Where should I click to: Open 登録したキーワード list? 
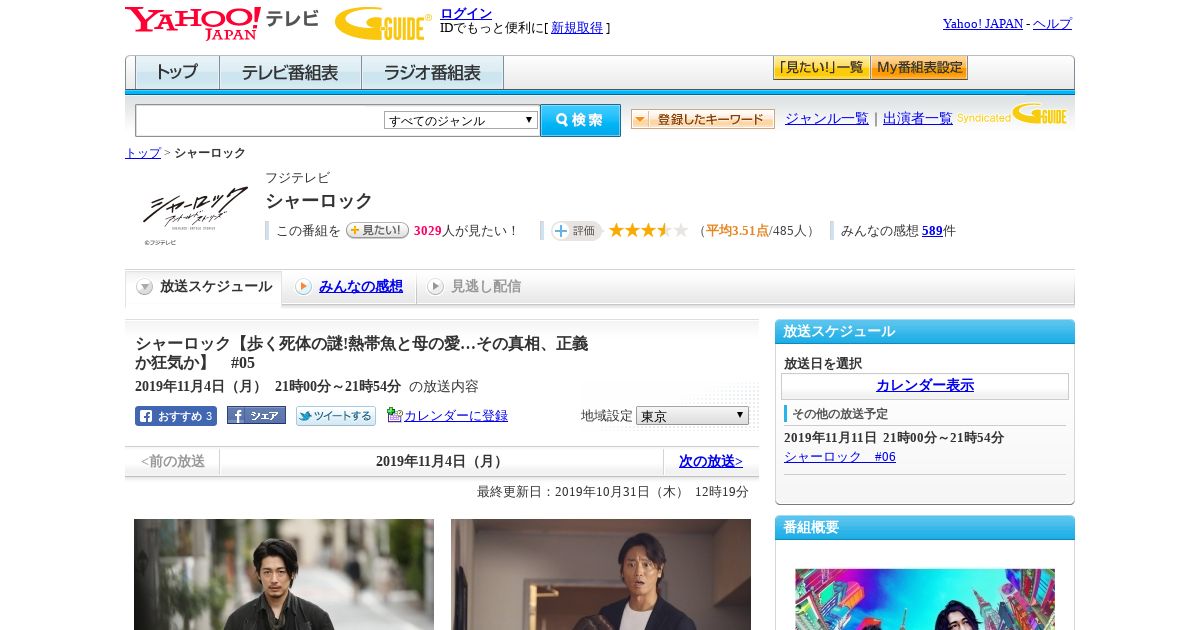pos(703,119)
